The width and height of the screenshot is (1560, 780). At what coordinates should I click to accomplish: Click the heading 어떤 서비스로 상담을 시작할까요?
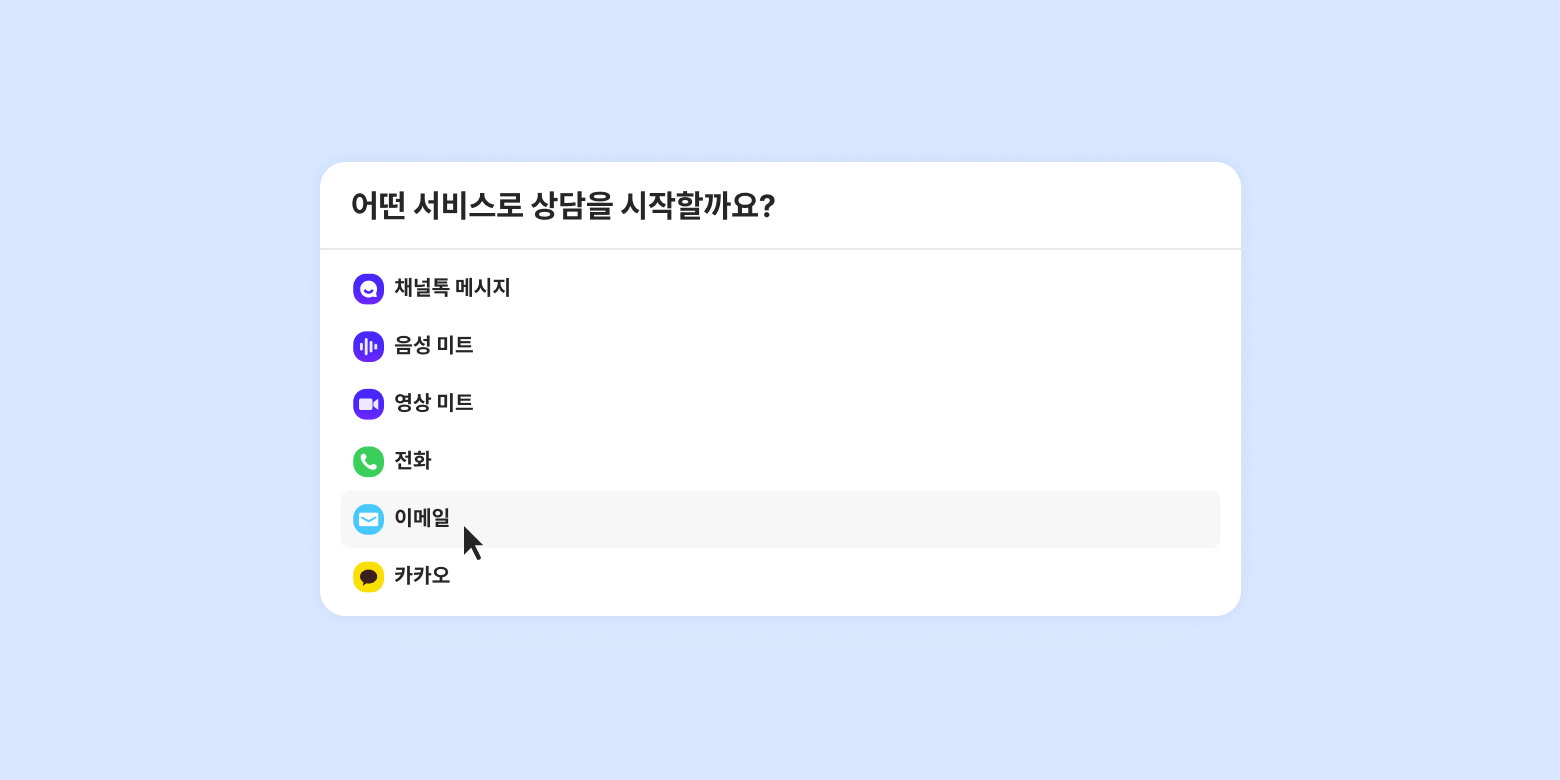coord(563,206)
